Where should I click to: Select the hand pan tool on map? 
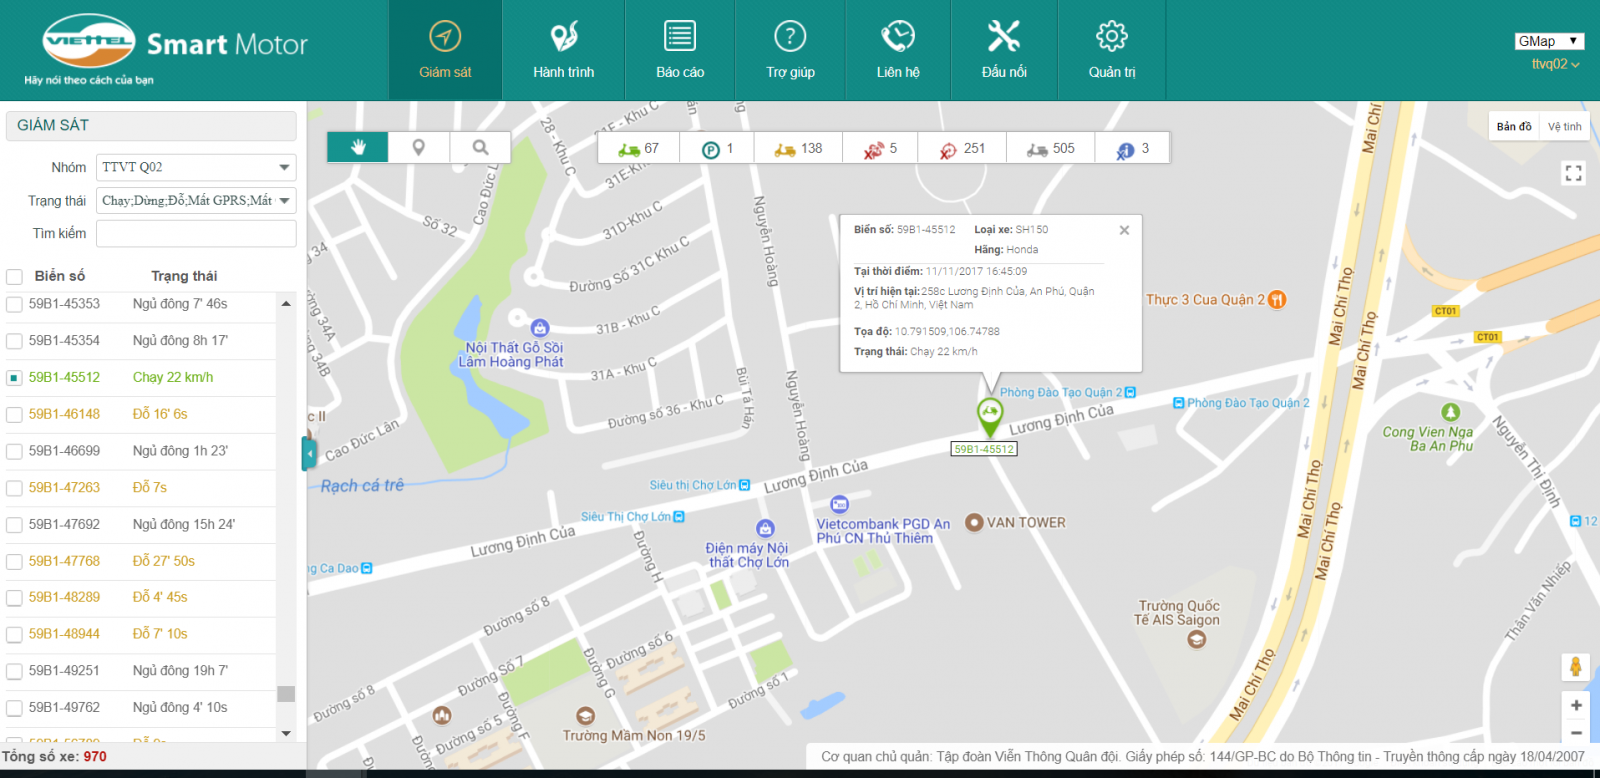tap(357, 148)
